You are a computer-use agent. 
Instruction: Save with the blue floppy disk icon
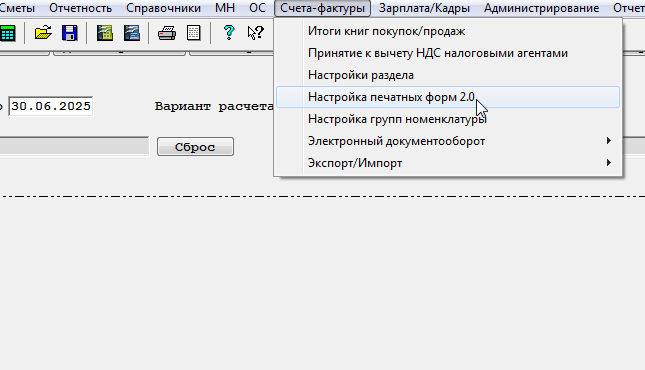tap(70, 33)
